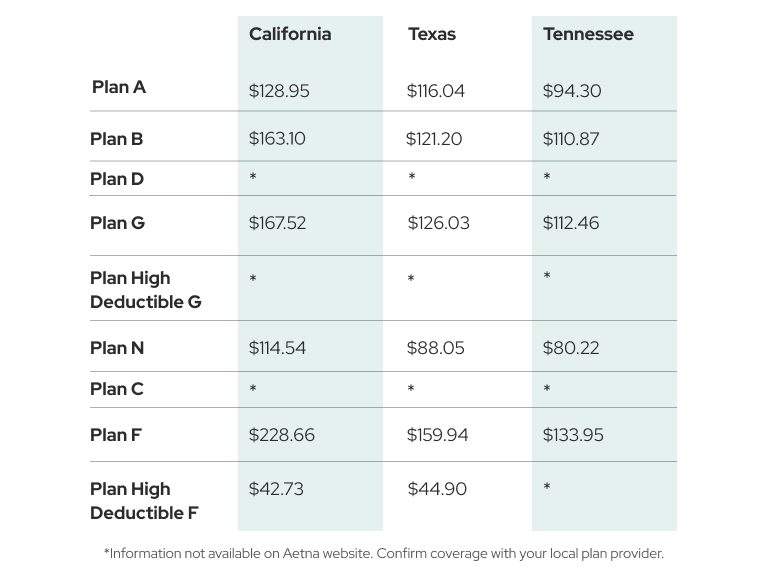Screen dimensions: 768x584
Task: Click Tennessee Plan N price $80.22
Action: pyautogui.click(x=571, y=348)
